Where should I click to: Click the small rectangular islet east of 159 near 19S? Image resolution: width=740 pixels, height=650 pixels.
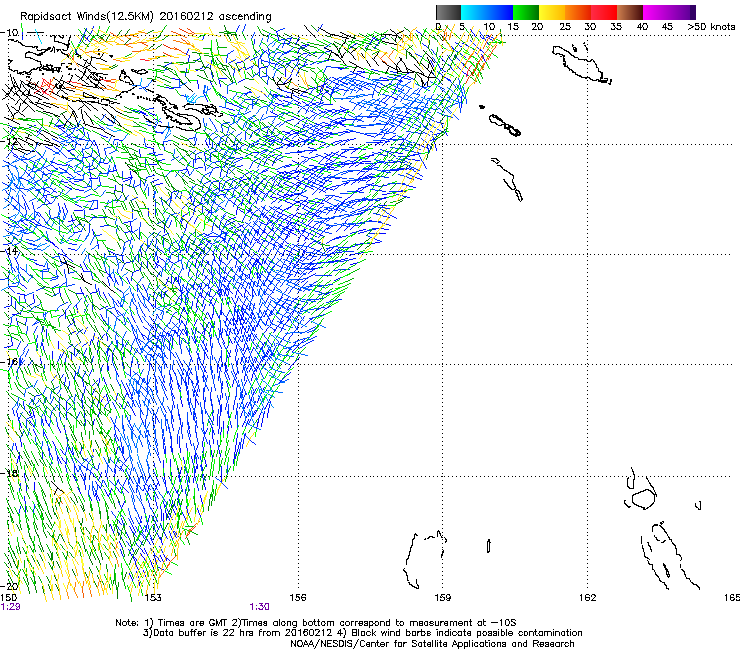(x=488, y=546)
